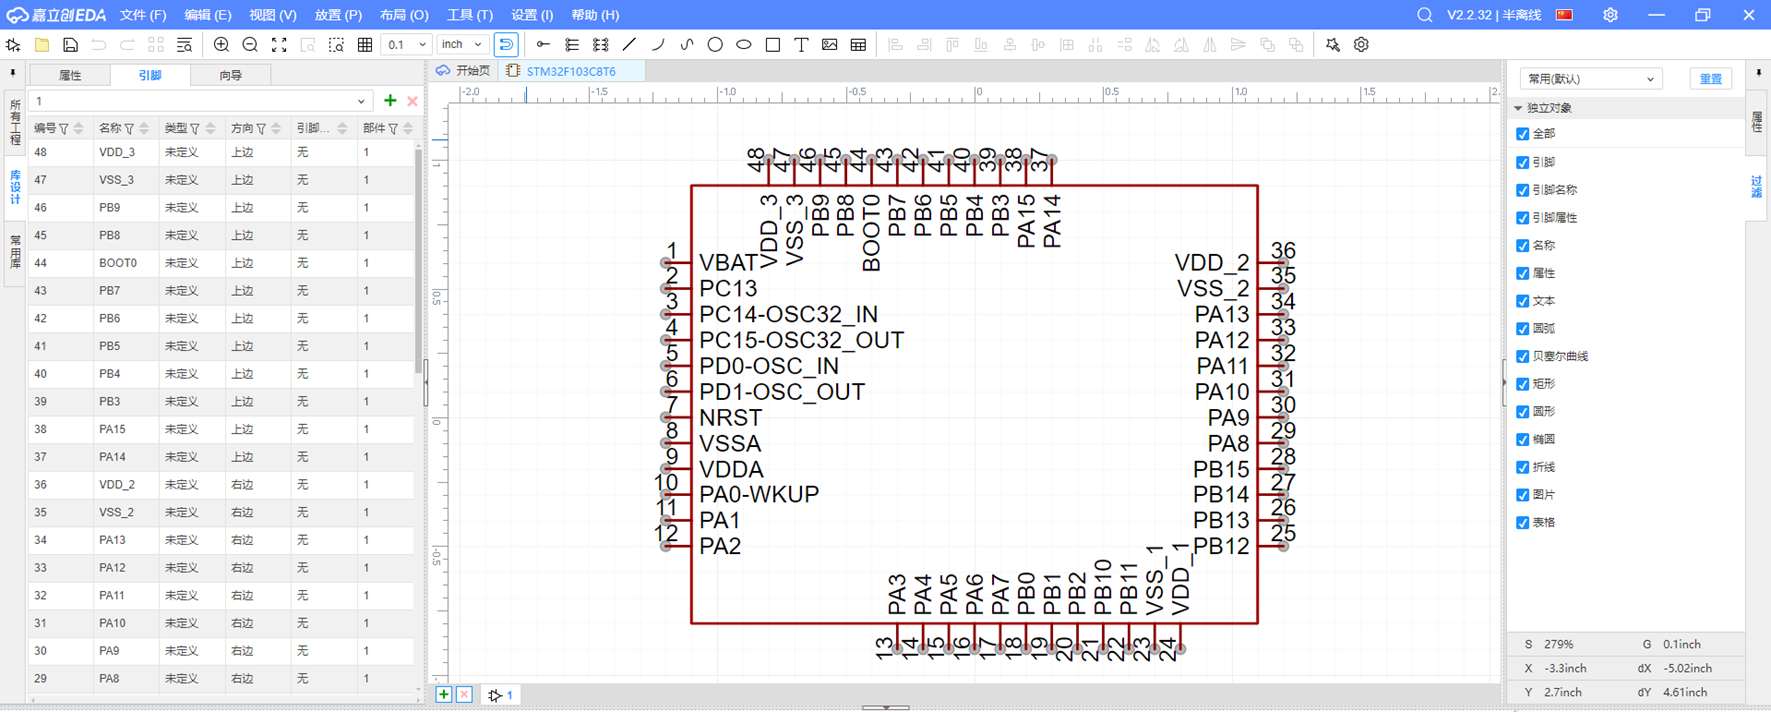
Task: Toggle the 表格 checkbox
Action: [x=1522, y=523]
